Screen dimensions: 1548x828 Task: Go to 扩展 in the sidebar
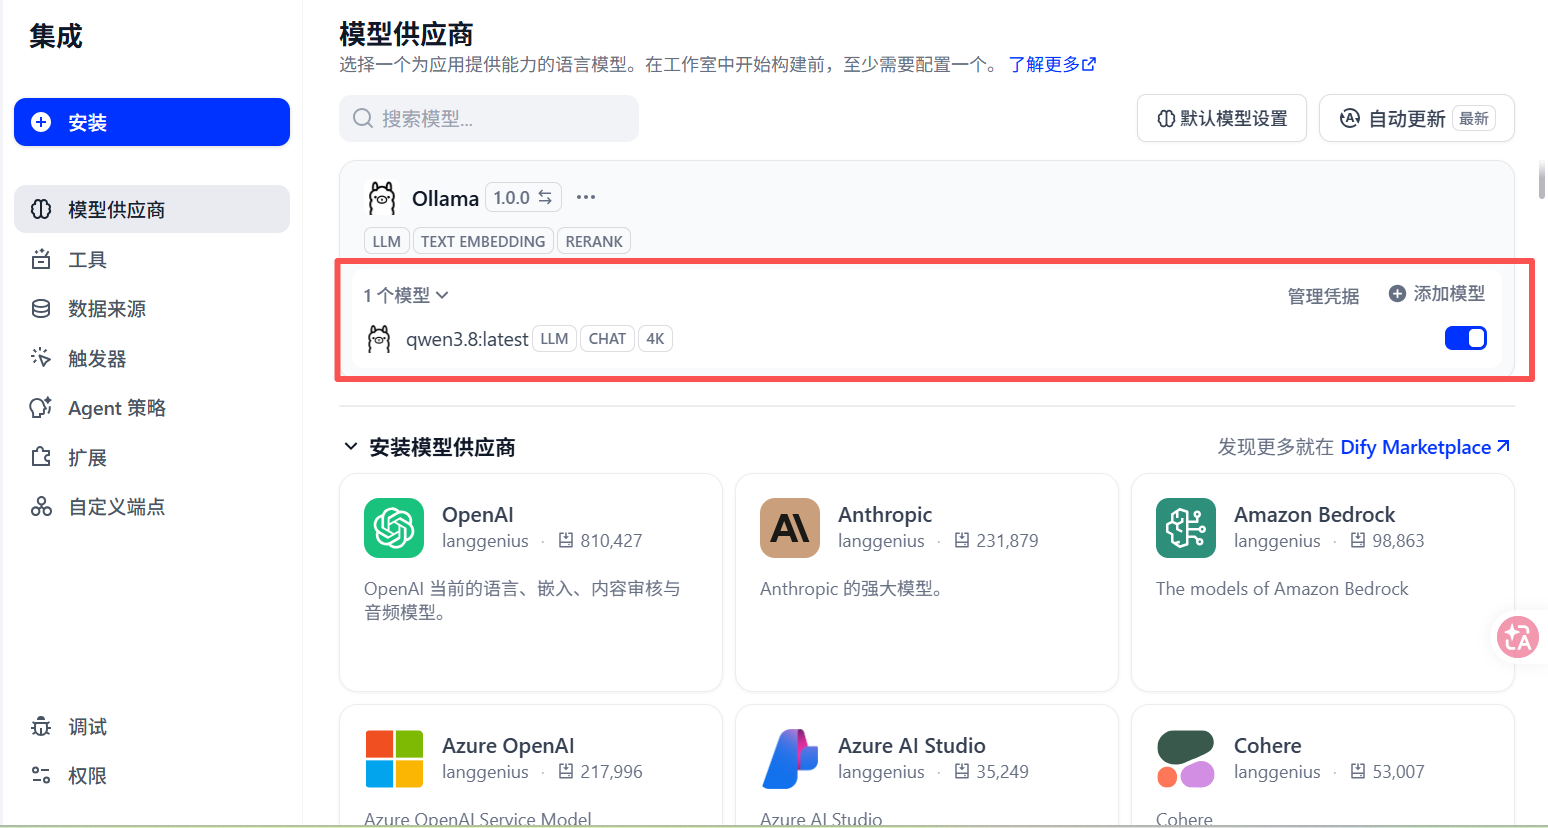[x=152, y=457]
